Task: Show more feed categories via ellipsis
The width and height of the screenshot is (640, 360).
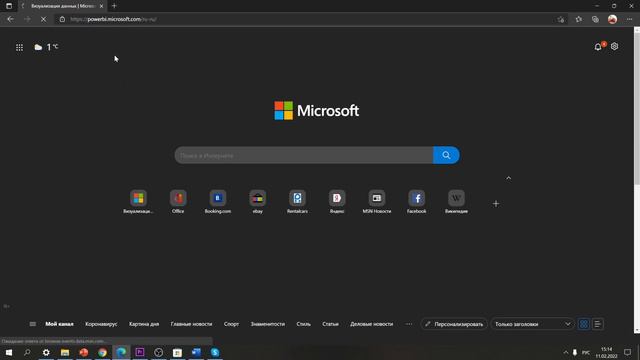Action: [x=409, y=324]
